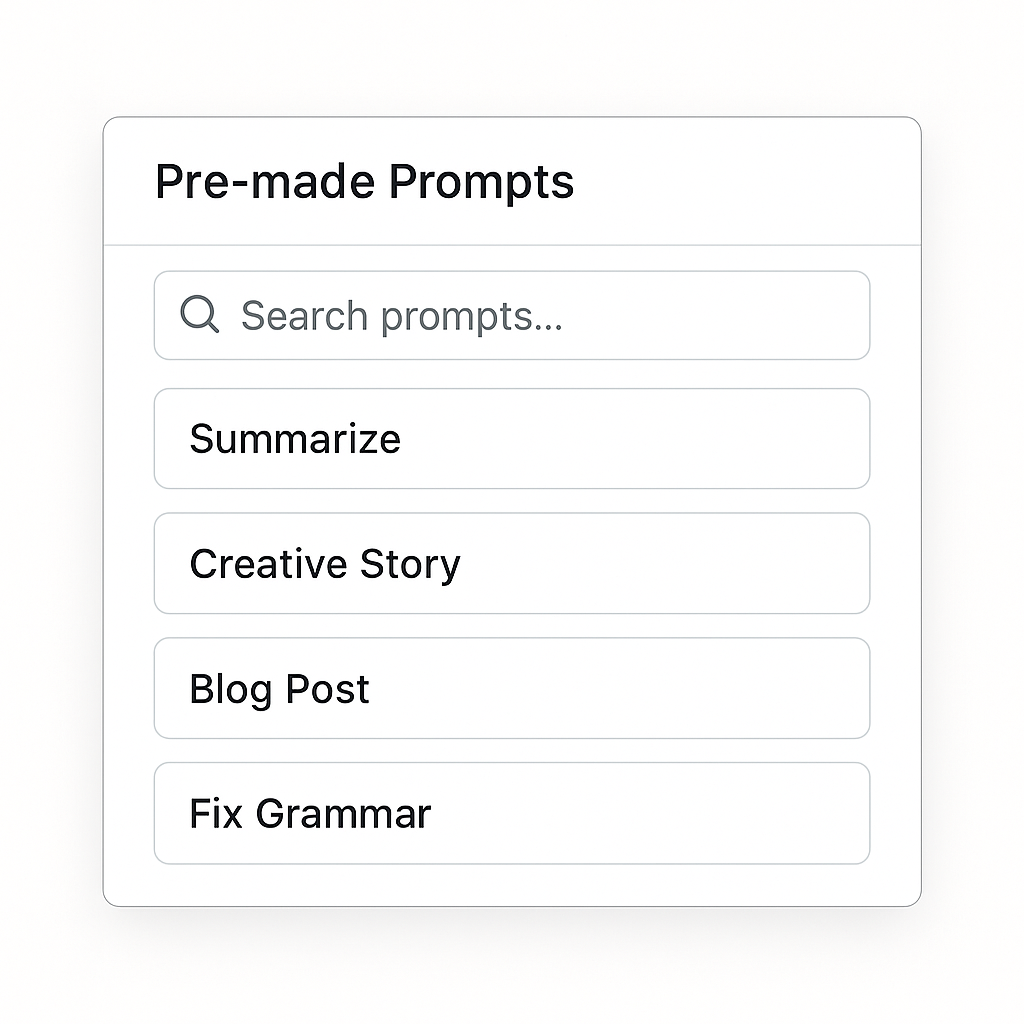This screenshot has width=1024, height=1024.
Task: Click the magnifying glass search icon
Action: (x=200, y=316)
